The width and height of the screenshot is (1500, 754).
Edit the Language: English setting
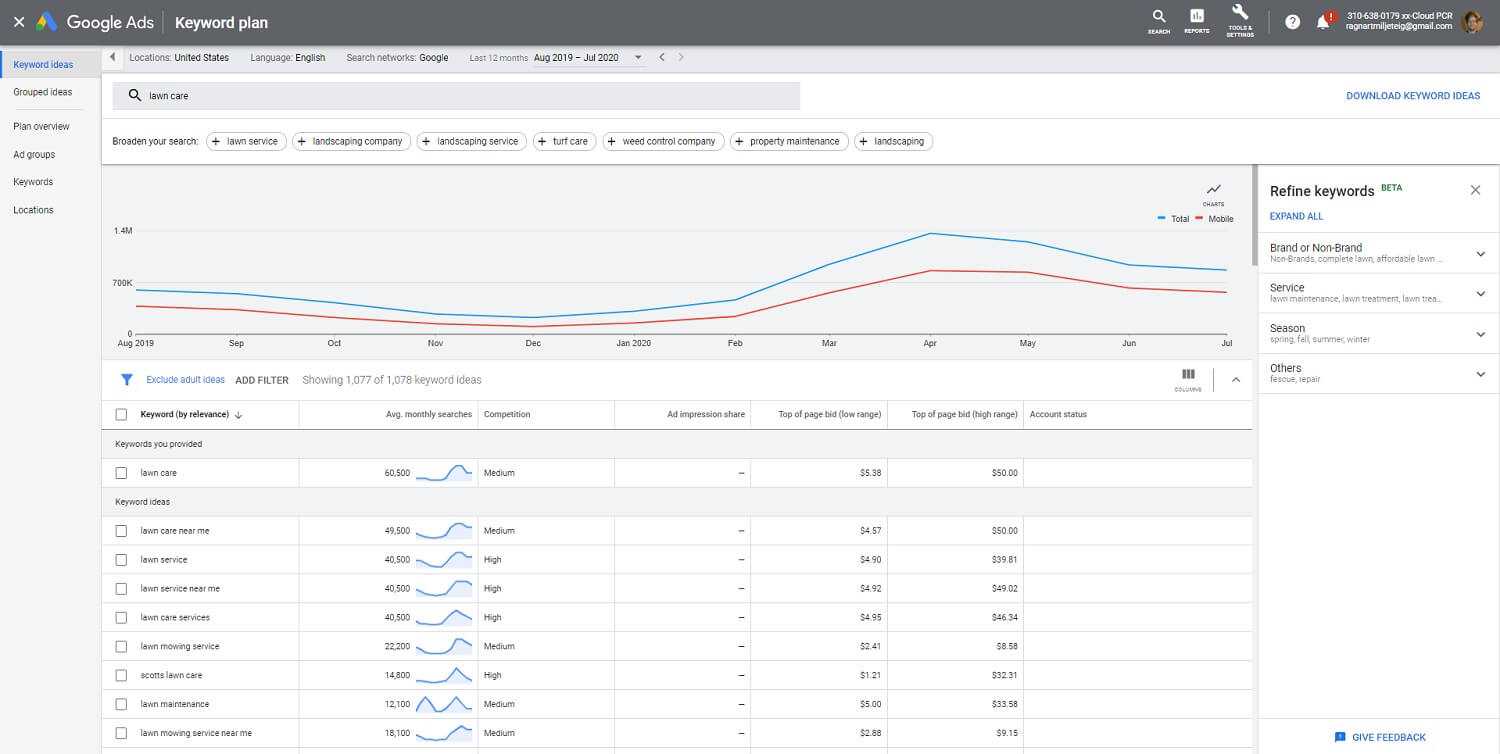pyautogui.click(x=288, y=58)
